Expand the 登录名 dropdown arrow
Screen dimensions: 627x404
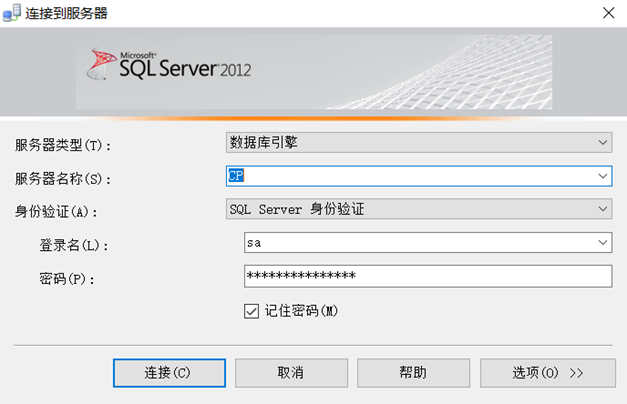pos(603,243)
